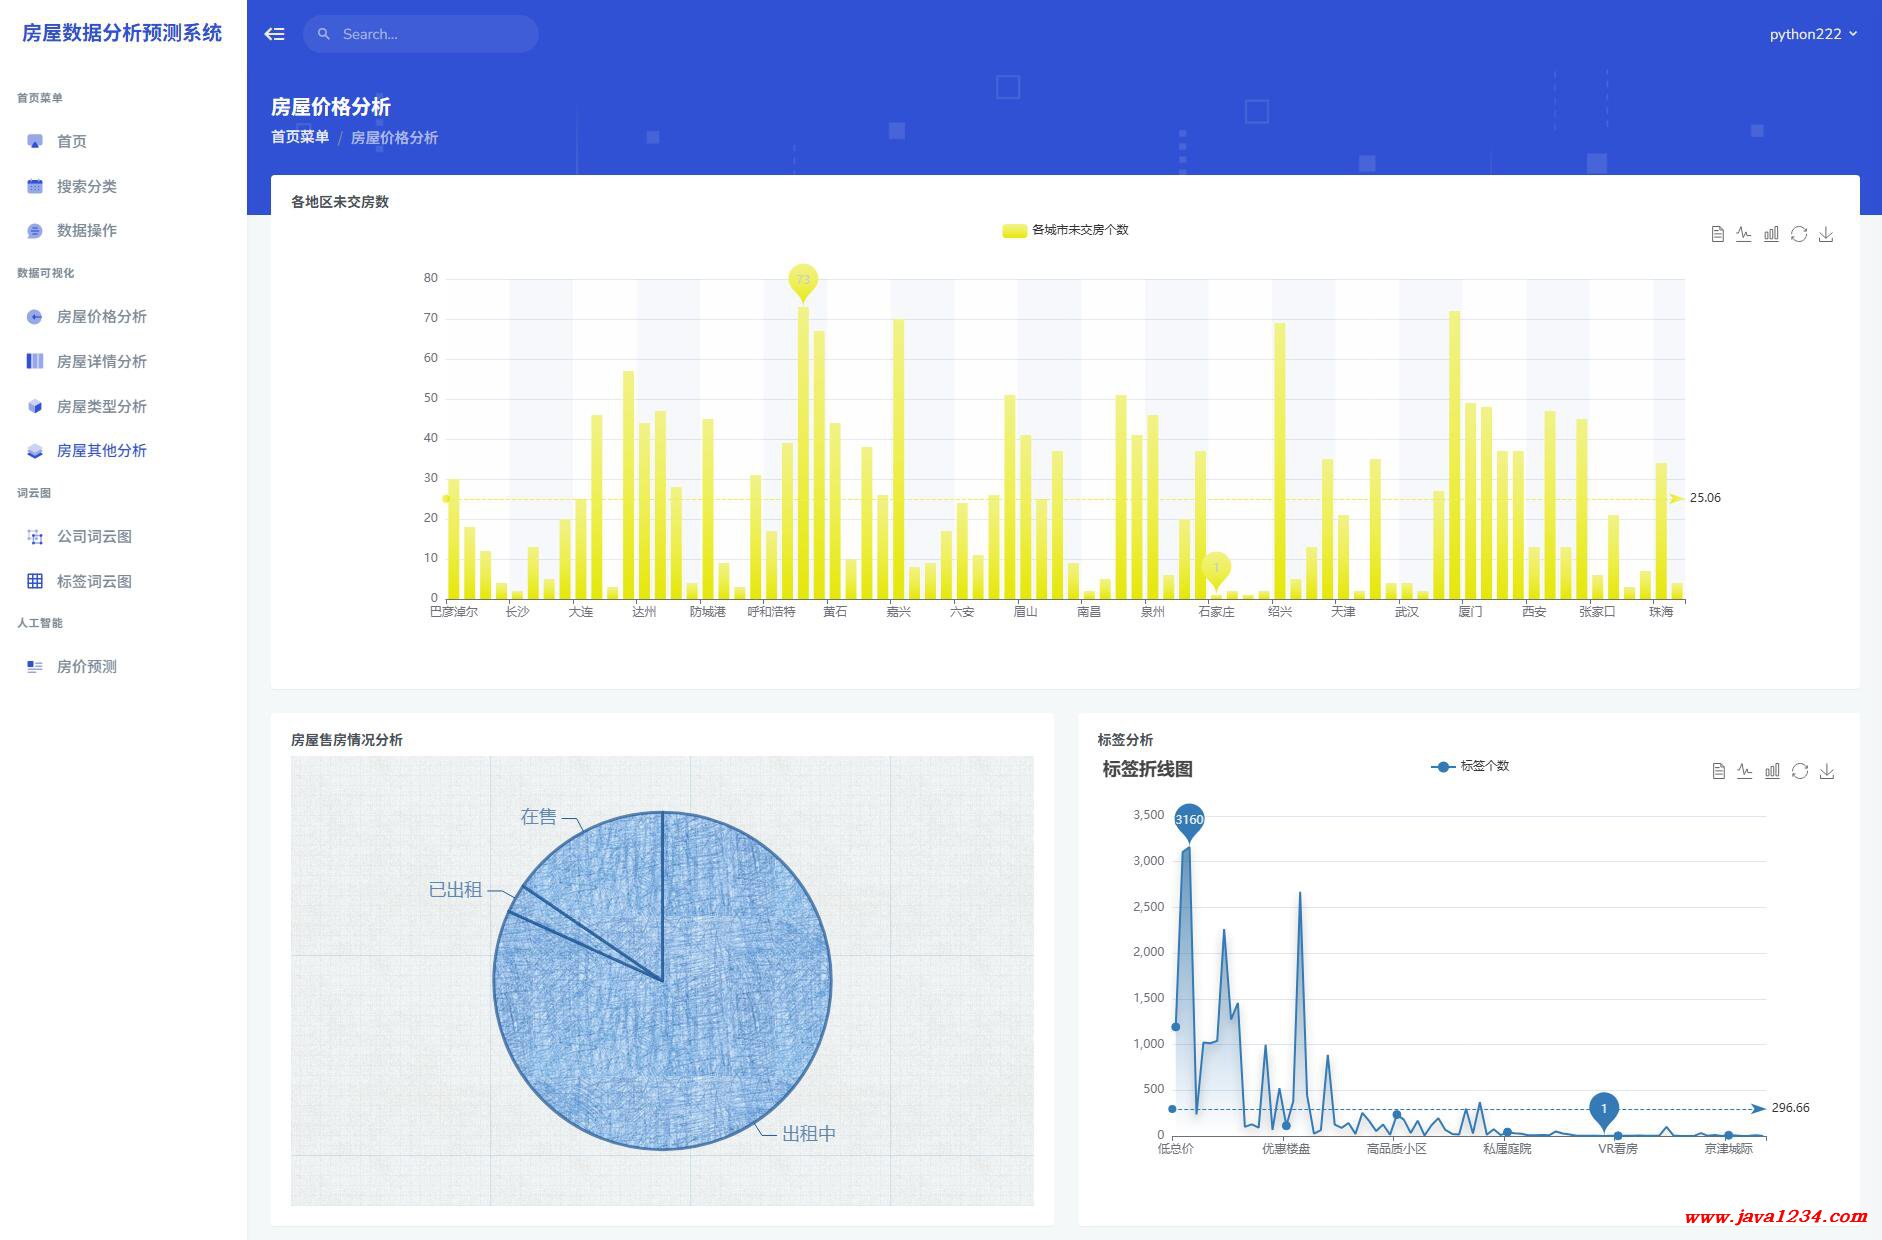Collapse the sidebar with the arrow menu icon
The width and height of the screenshot is (1882, 1240).
274,34
